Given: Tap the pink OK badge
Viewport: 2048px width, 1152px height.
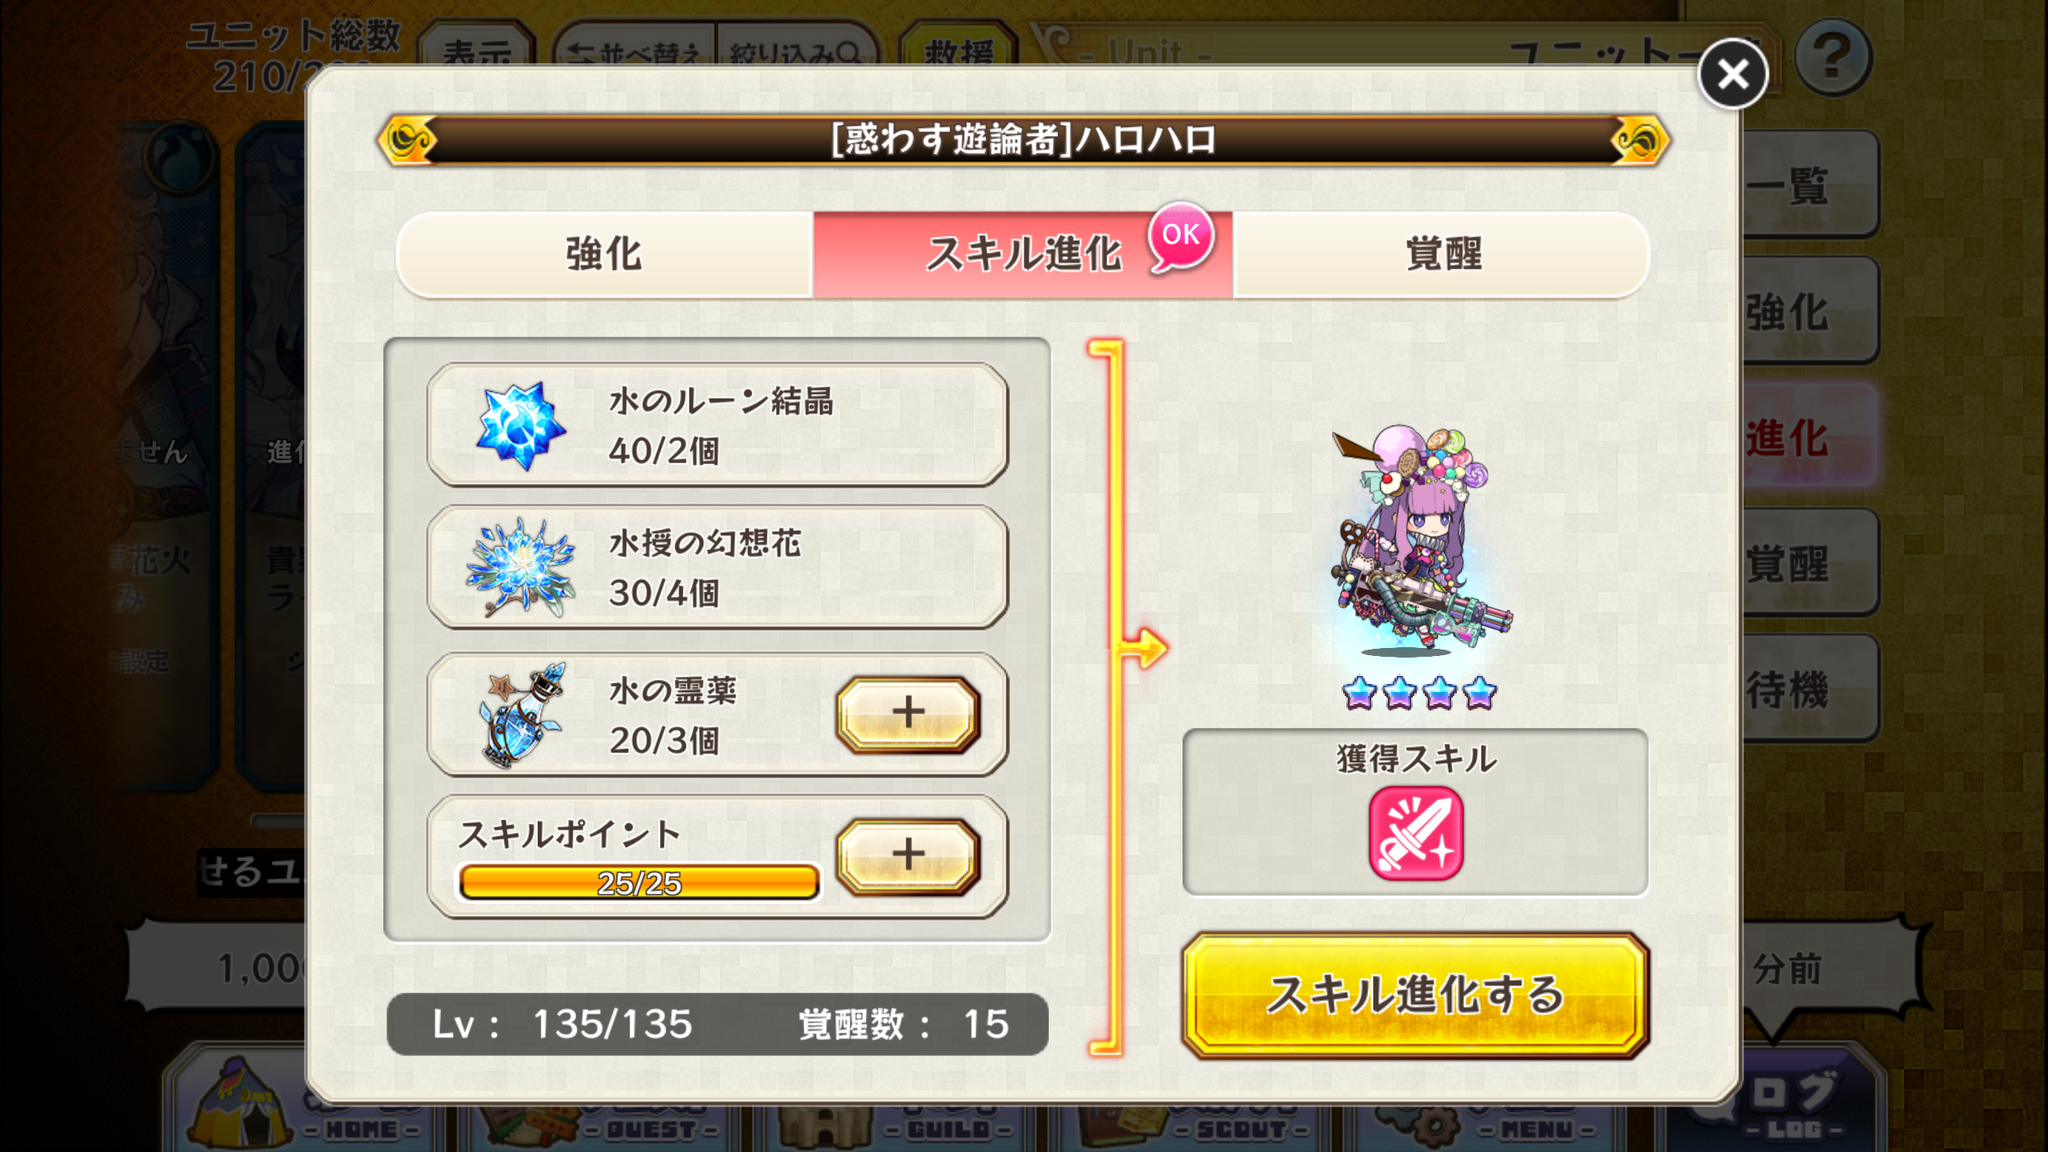Looking at the screenshot, I should tap(1181, 236).
